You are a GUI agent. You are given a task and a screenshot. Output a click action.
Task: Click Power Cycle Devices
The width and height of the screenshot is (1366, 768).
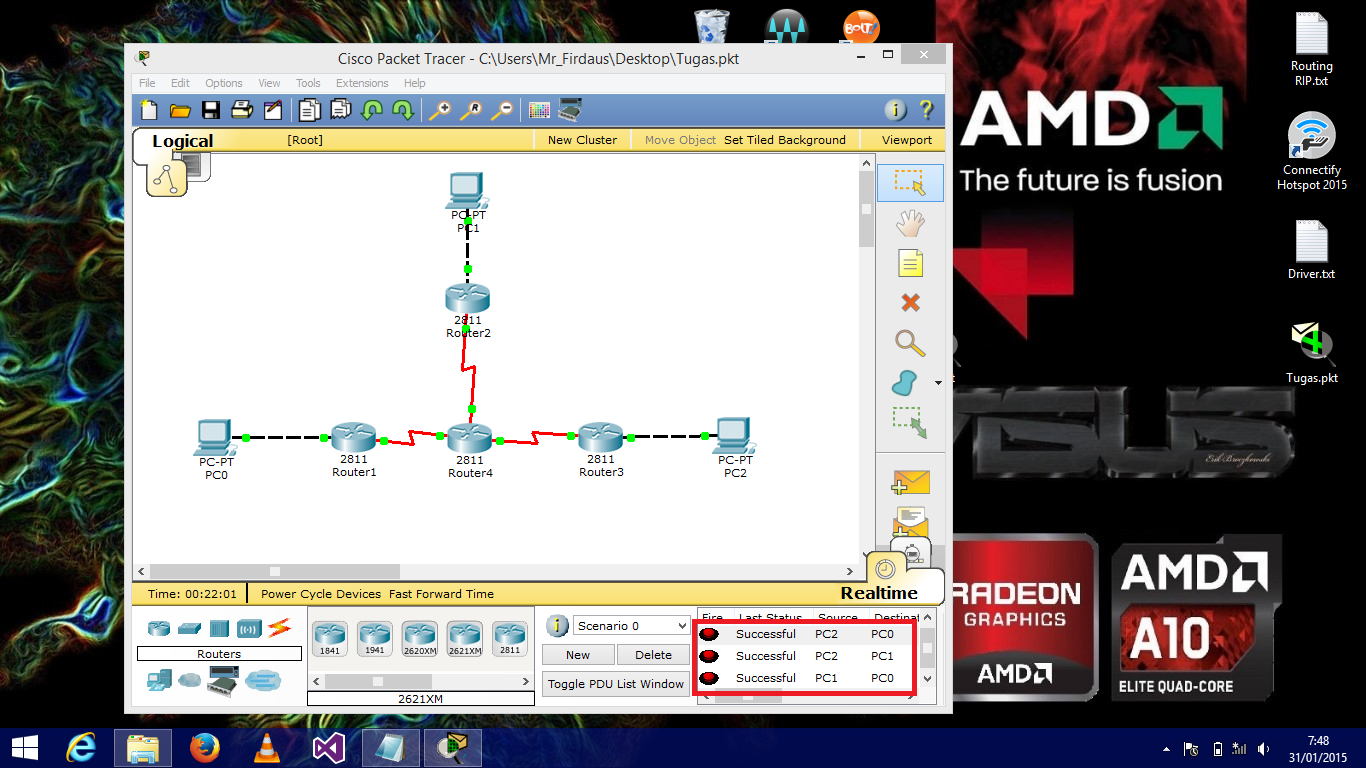click(x=321, y=594)
